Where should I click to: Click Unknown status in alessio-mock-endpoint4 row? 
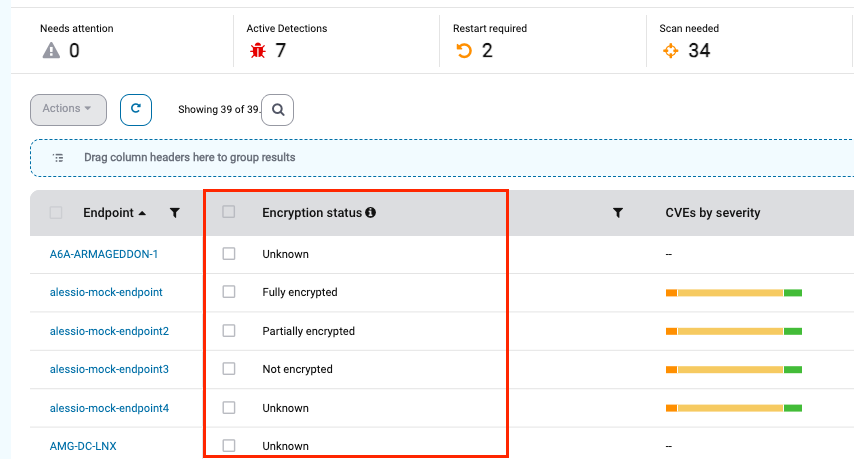point(285,408)
